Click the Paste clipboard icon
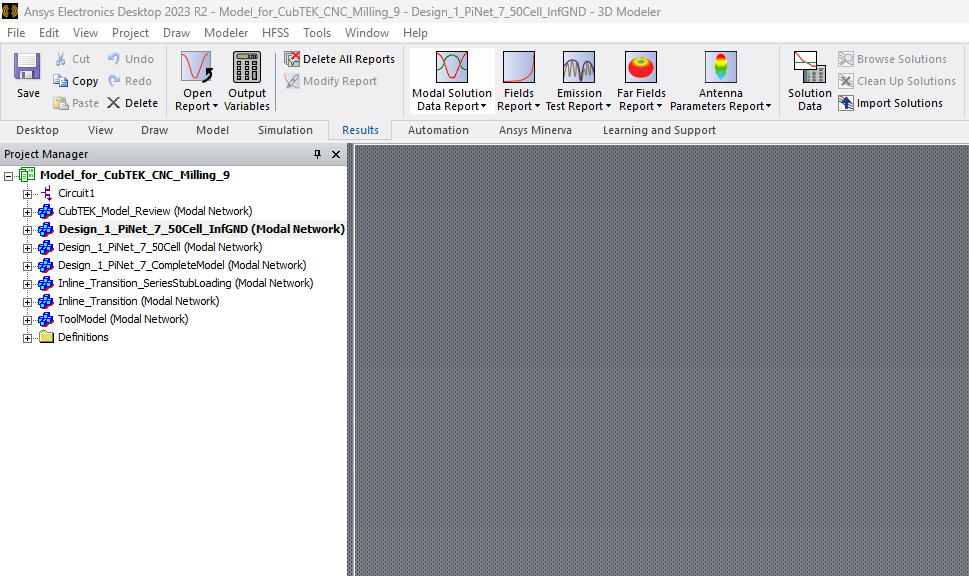Image resolution: width=969 pixels, height=576 pixels. (x=61, y=103)
